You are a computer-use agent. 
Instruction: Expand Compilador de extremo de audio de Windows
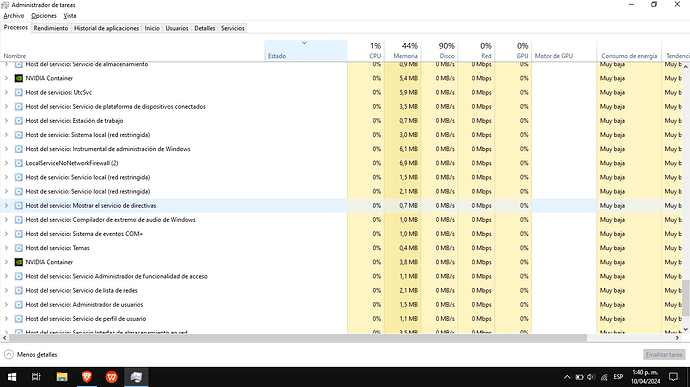click(x=6, y=220)
